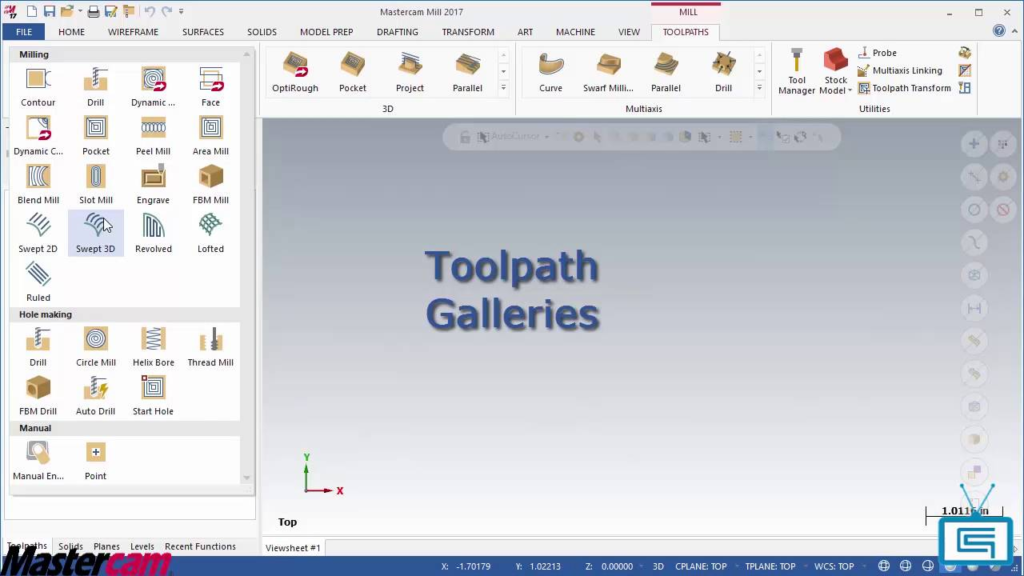Pick the Dynamic Contour toolpath

coord(38,136)
